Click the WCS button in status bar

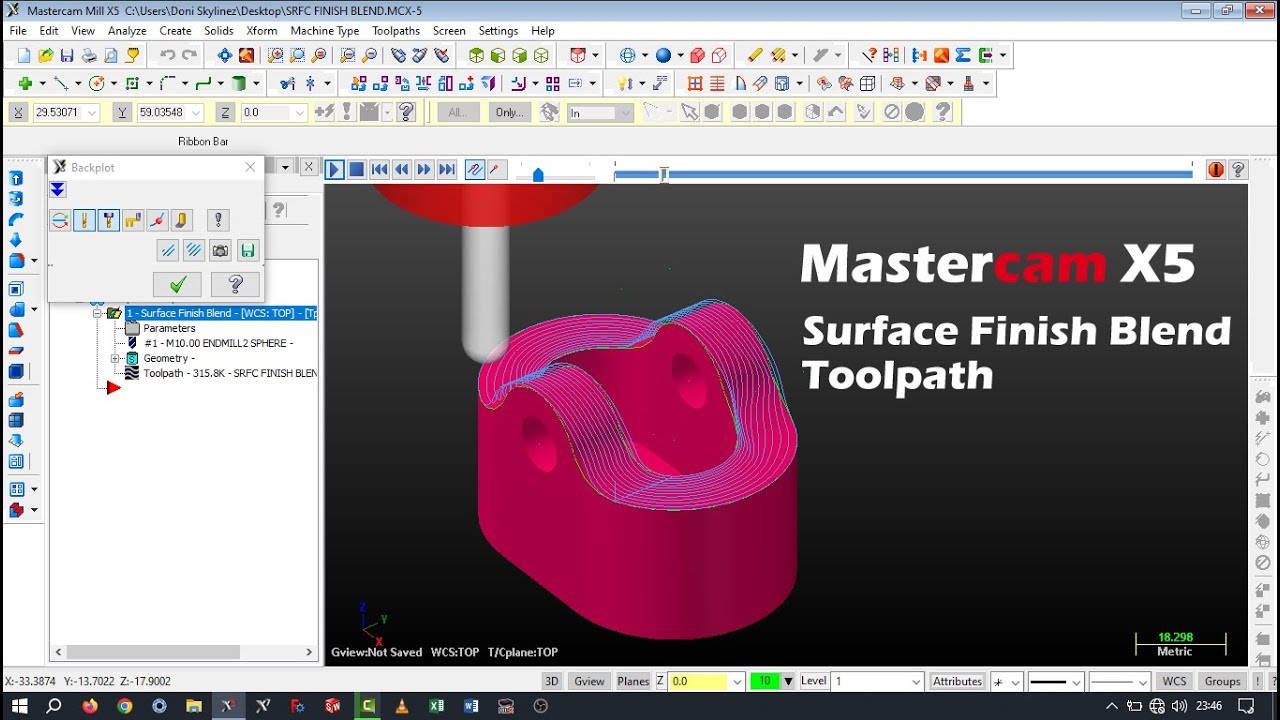[1174, 681]
